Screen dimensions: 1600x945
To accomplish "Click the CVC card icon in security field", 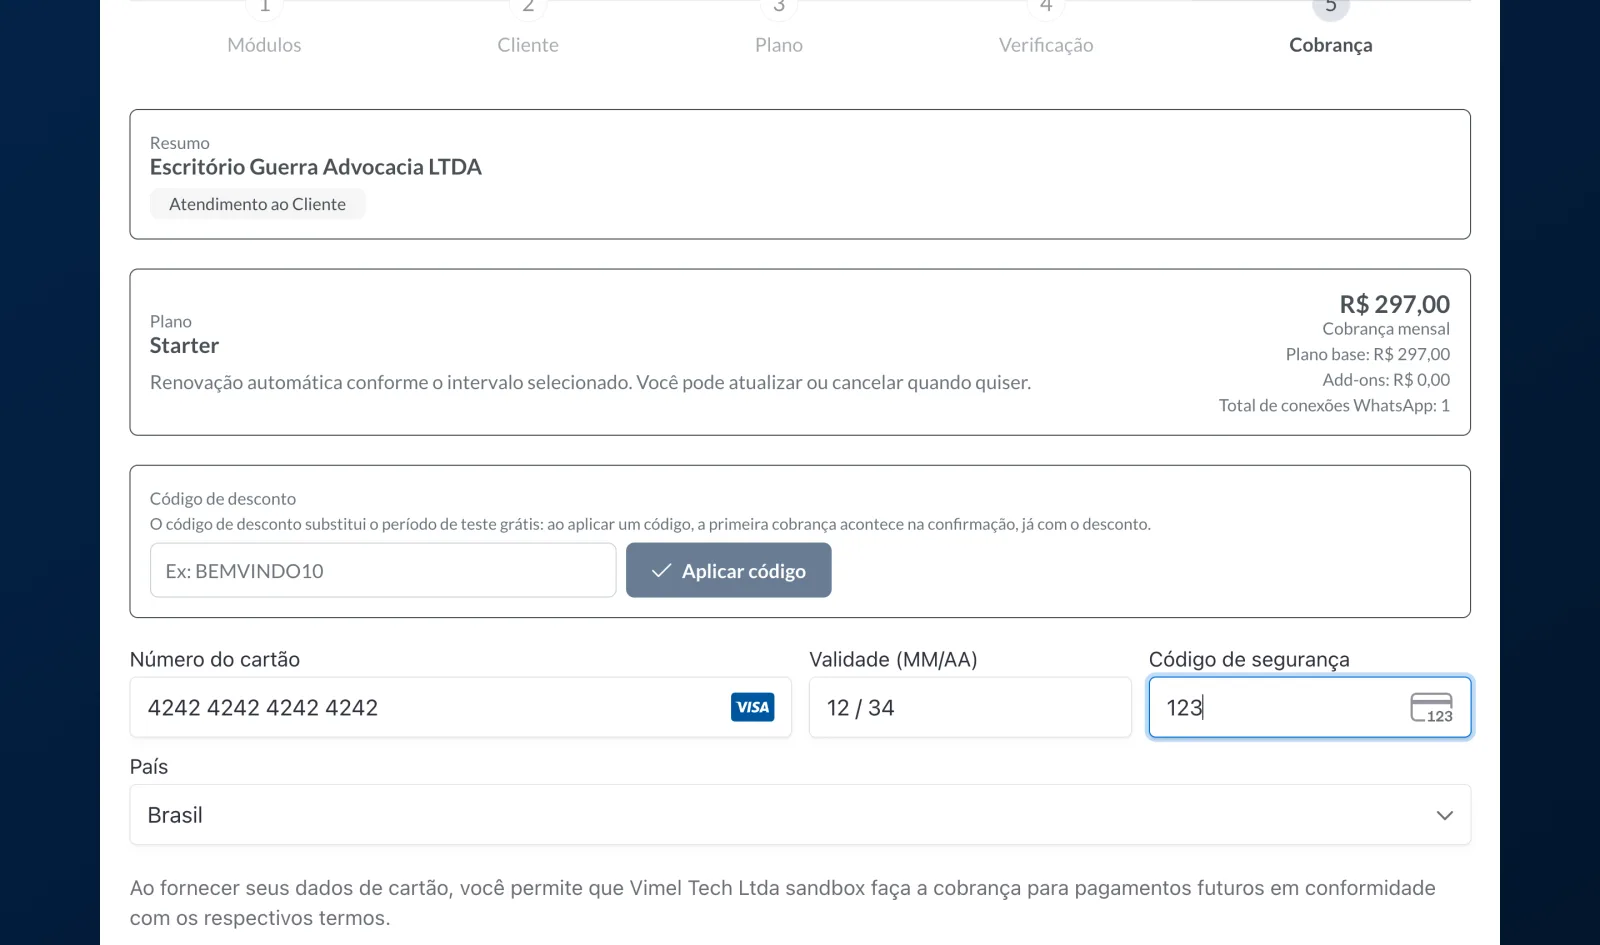I will pyautogui.click(x=1431, y=707).
